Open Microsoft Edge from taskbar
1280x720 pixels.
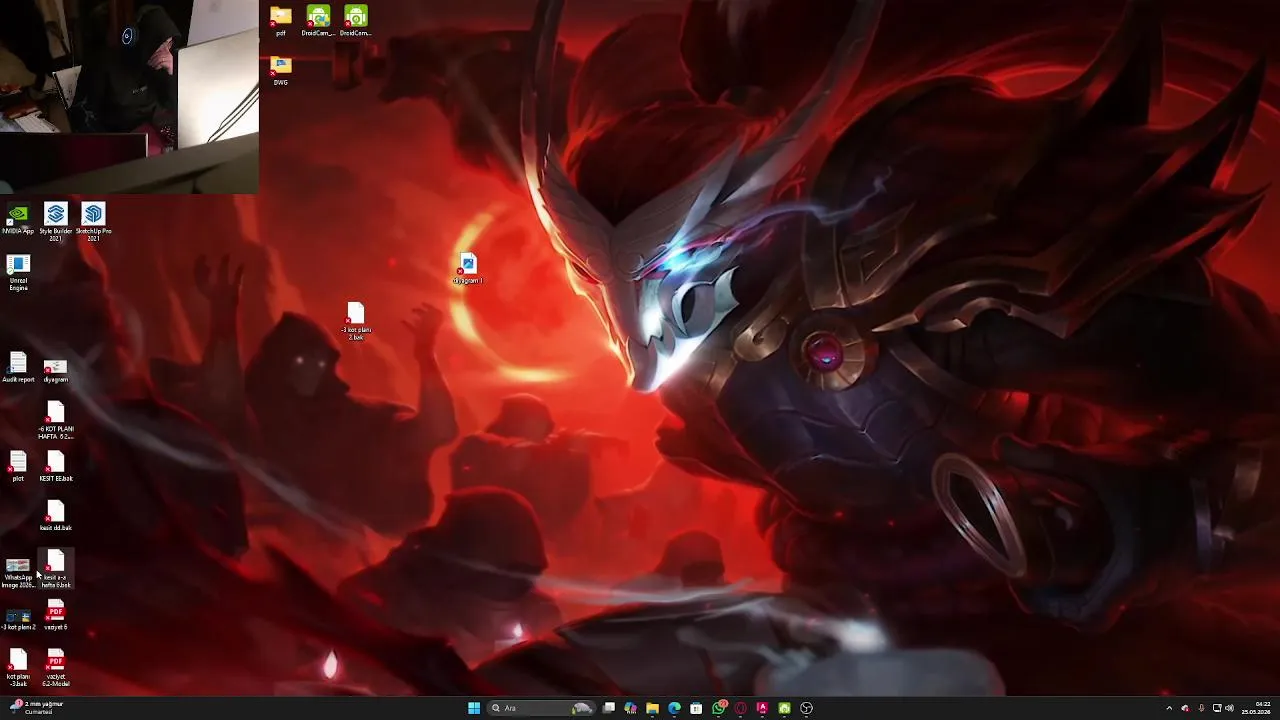pos(674,708)
